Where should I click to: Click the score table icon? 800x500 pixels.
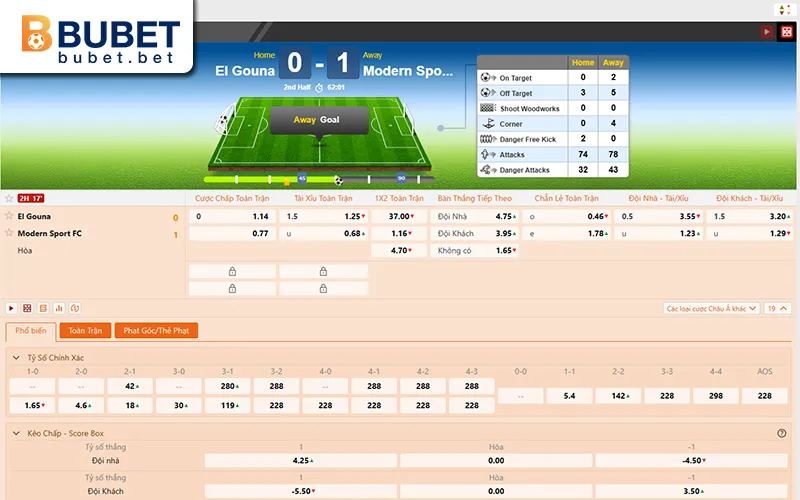(43, 308)
